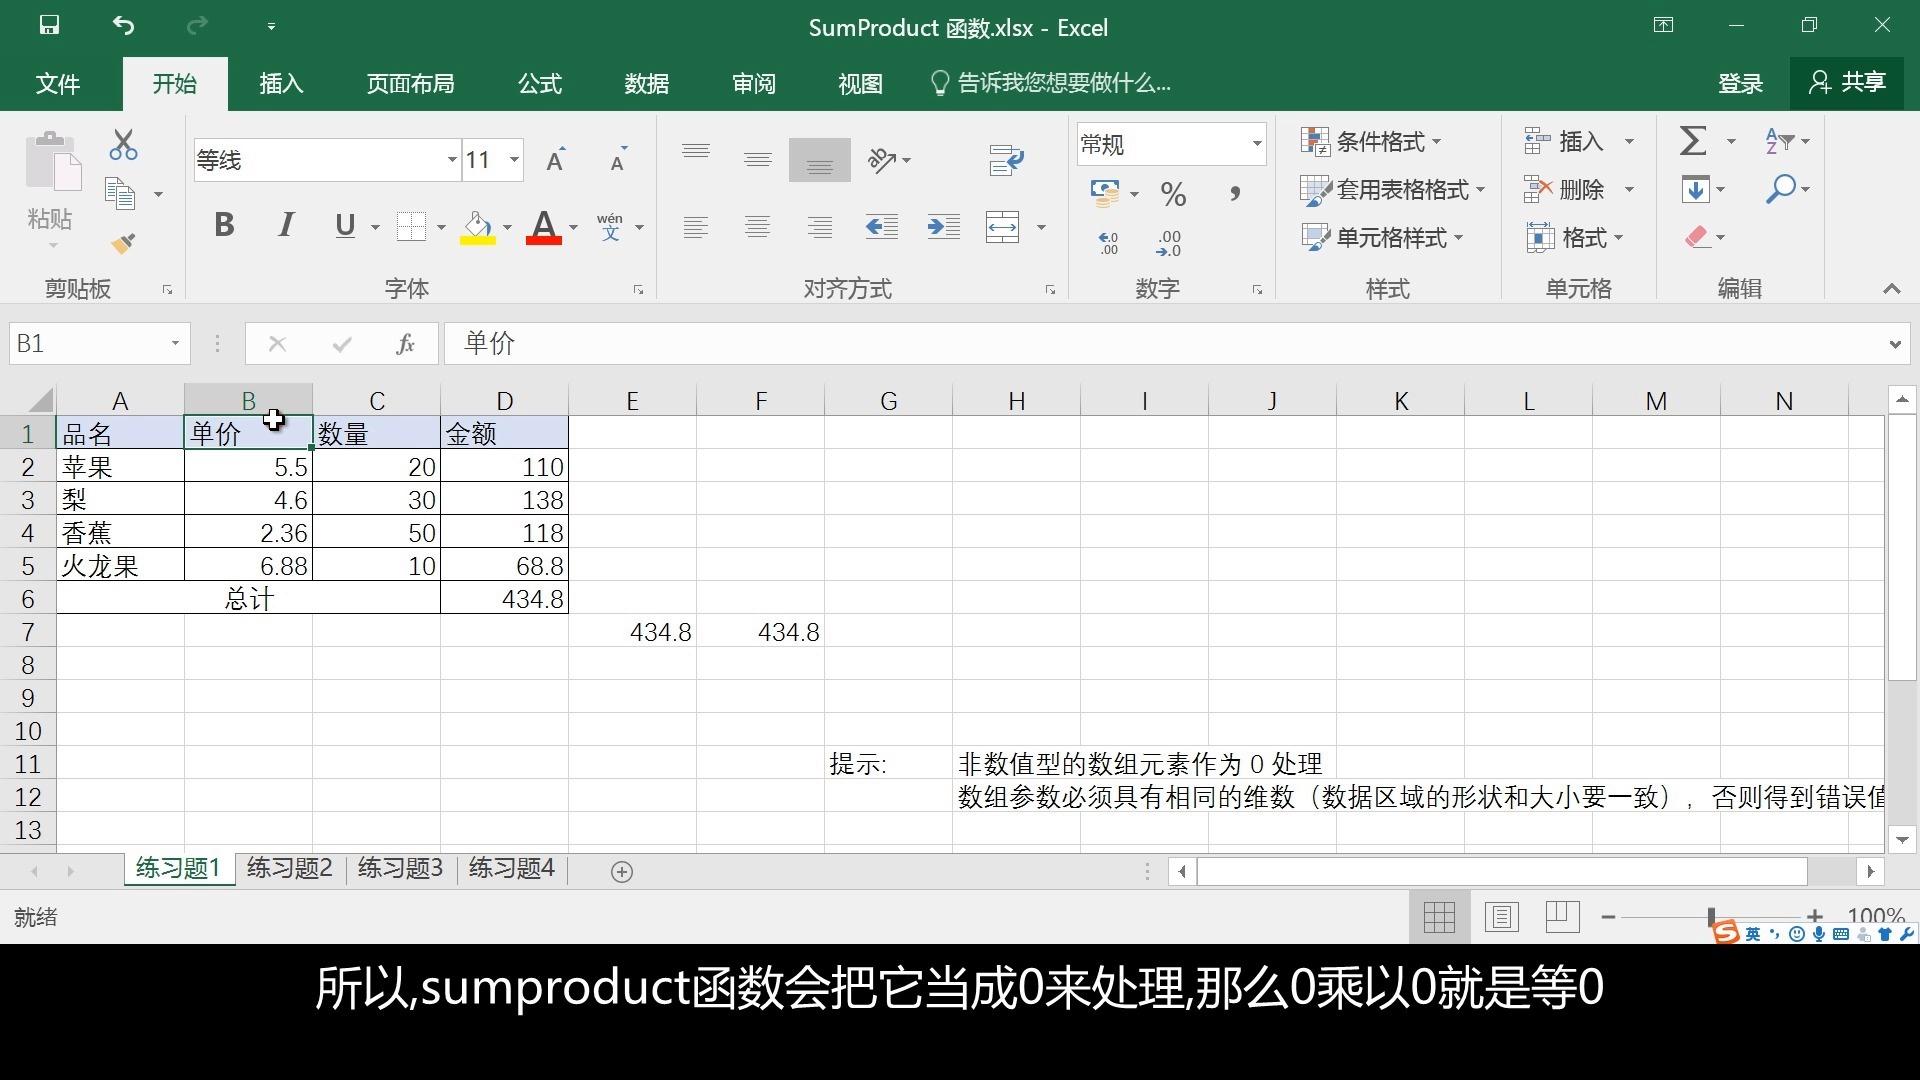Apply red font color swatch
This screenshot has height=1080, width=1920.
[x=543, y=228]
